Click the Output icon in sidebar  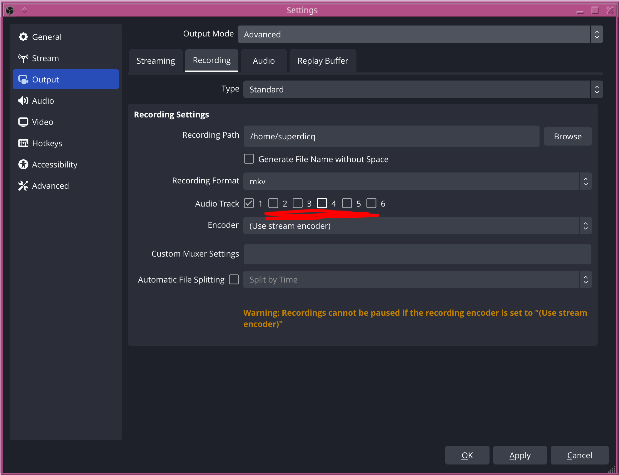tap(23, 80)
